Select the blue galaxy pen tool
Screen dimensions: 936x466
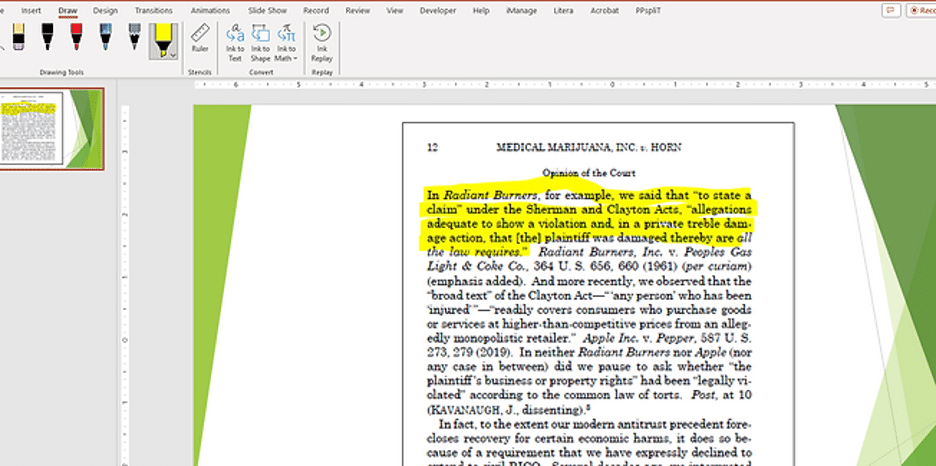(106, 38)
